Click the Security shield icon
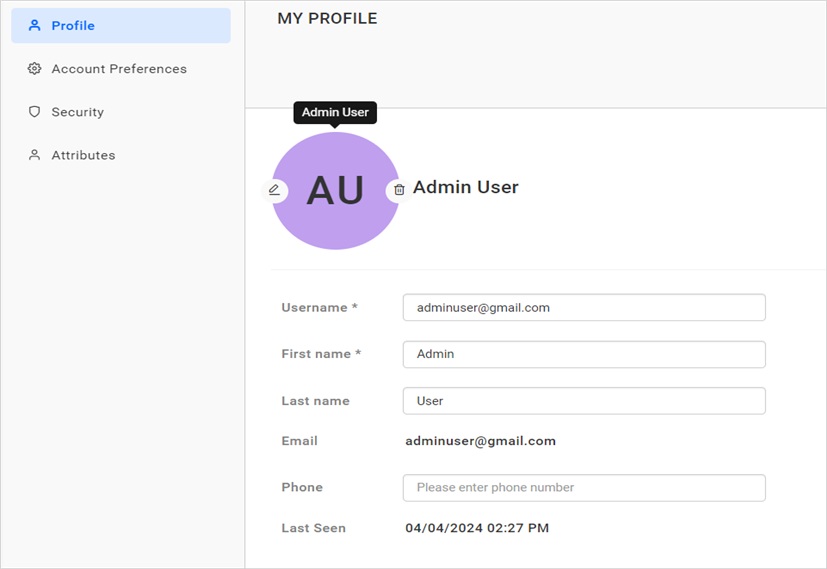This screenshot has width=827, height=569. coord(34,112)
